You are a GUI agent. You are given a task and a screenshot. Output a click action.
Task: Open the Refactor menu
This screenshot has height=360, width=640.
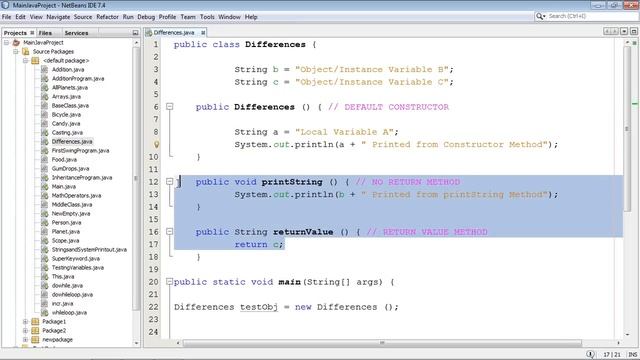(107, 17)
